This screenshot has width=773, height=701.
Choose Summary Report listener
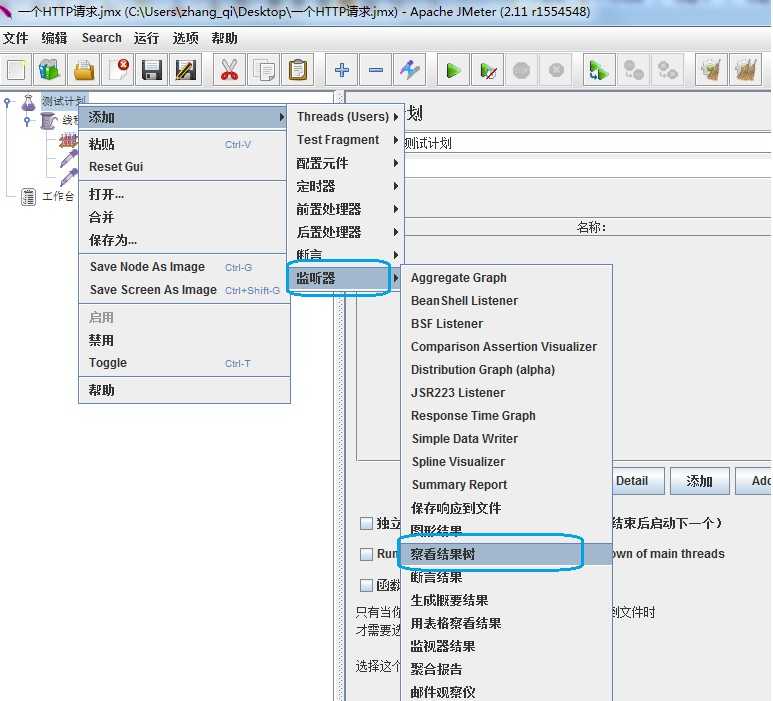click(507, 485)
